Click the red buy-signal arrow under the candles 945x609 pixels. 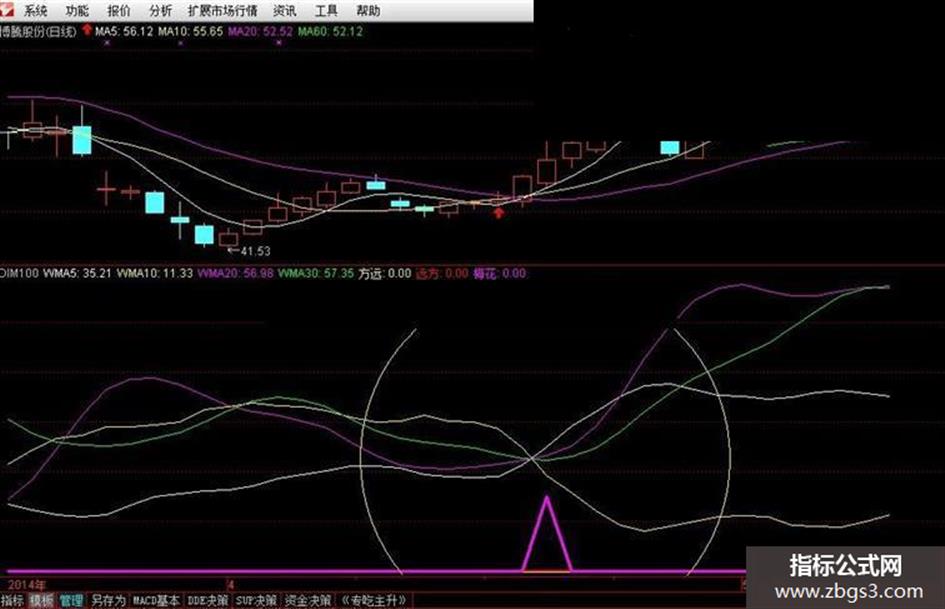(x=498, y=212)
